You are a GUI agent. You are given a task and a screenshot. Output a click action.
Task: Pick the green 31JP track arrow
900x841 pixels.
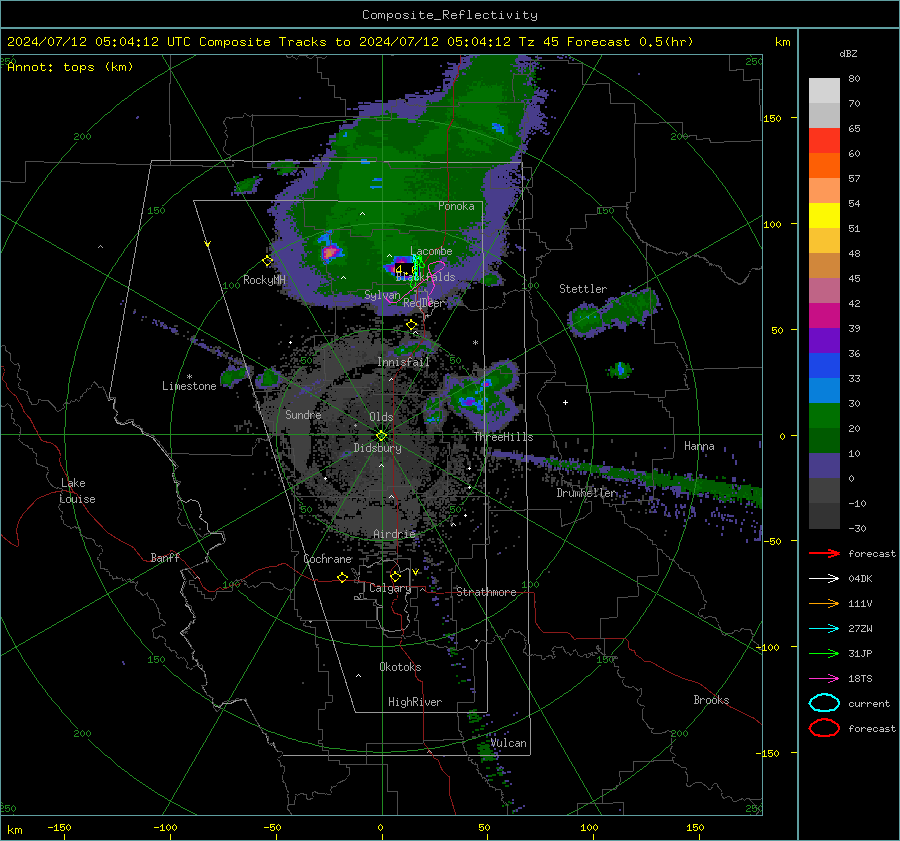point(824,653)
